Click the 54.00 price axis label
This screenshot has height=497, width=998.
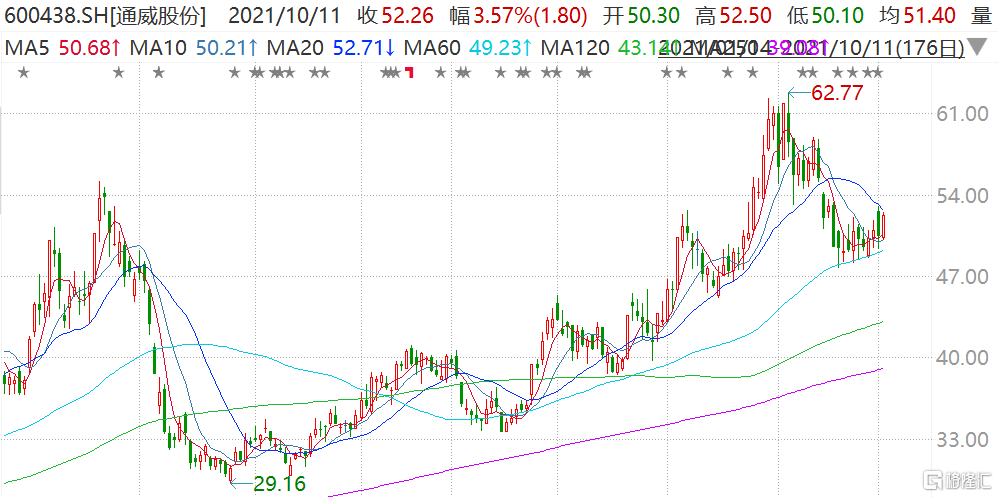point(962,195)
